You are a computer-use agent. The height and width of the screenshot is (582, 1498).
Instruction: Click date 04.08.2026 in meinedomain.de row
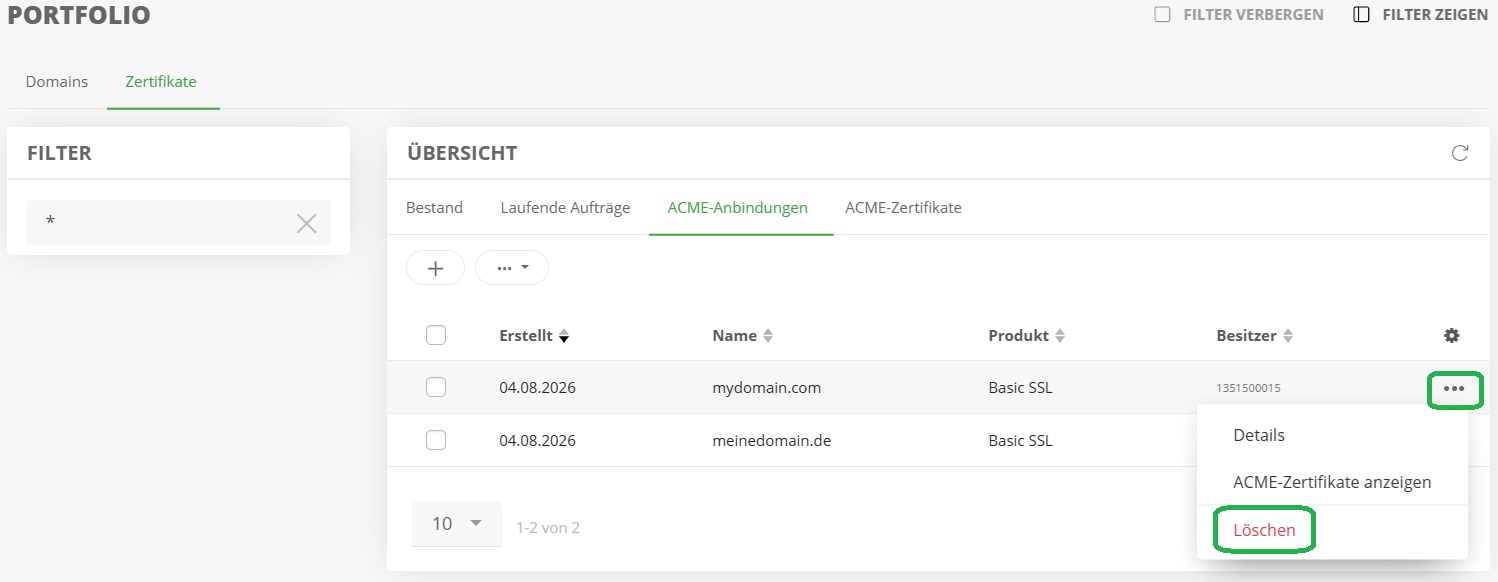click(x=538, y=440)
